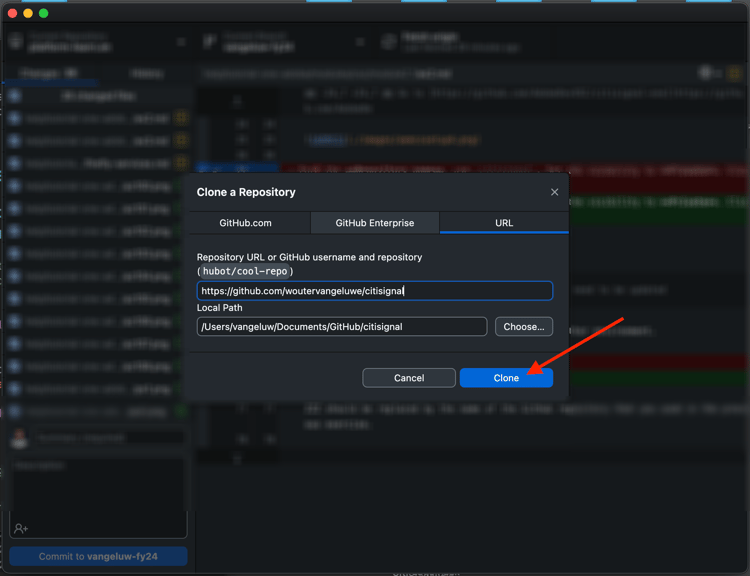Cancel the clone dialog
The width and height of the screenshot is (750, 576).
point(409,378)
